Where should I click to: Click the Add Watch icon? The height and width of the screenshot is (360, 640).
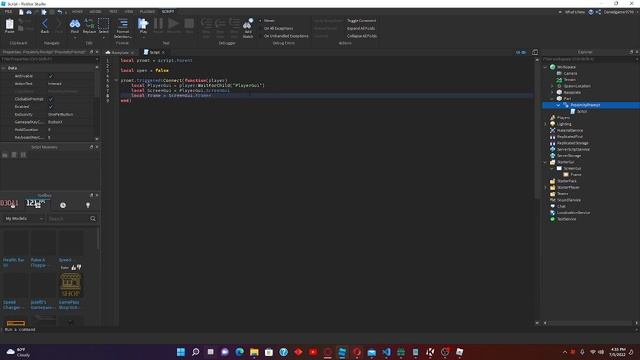[248, 24]
